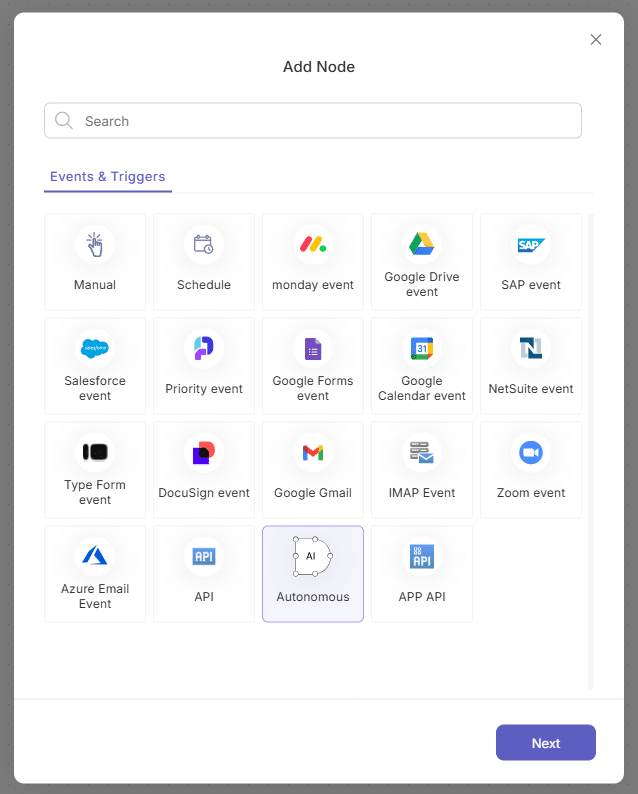Click the "Priority event" label
The height and width of the screenshot is (794, 638).
[204, 389]
